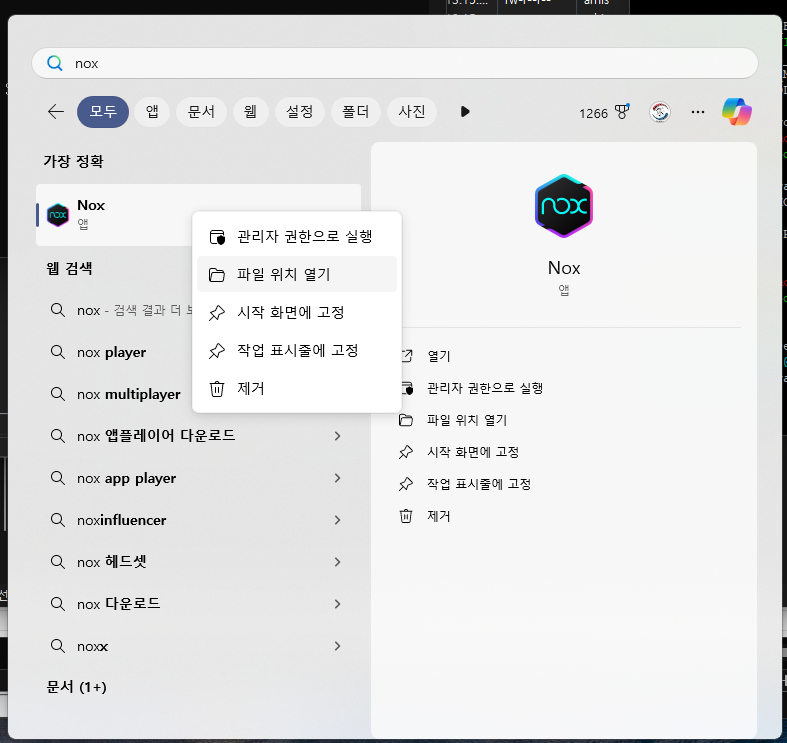Click folder icon in context menu 파일 위치 열기
The height and width of the screenshot is (743, 787).
[217, 275]
